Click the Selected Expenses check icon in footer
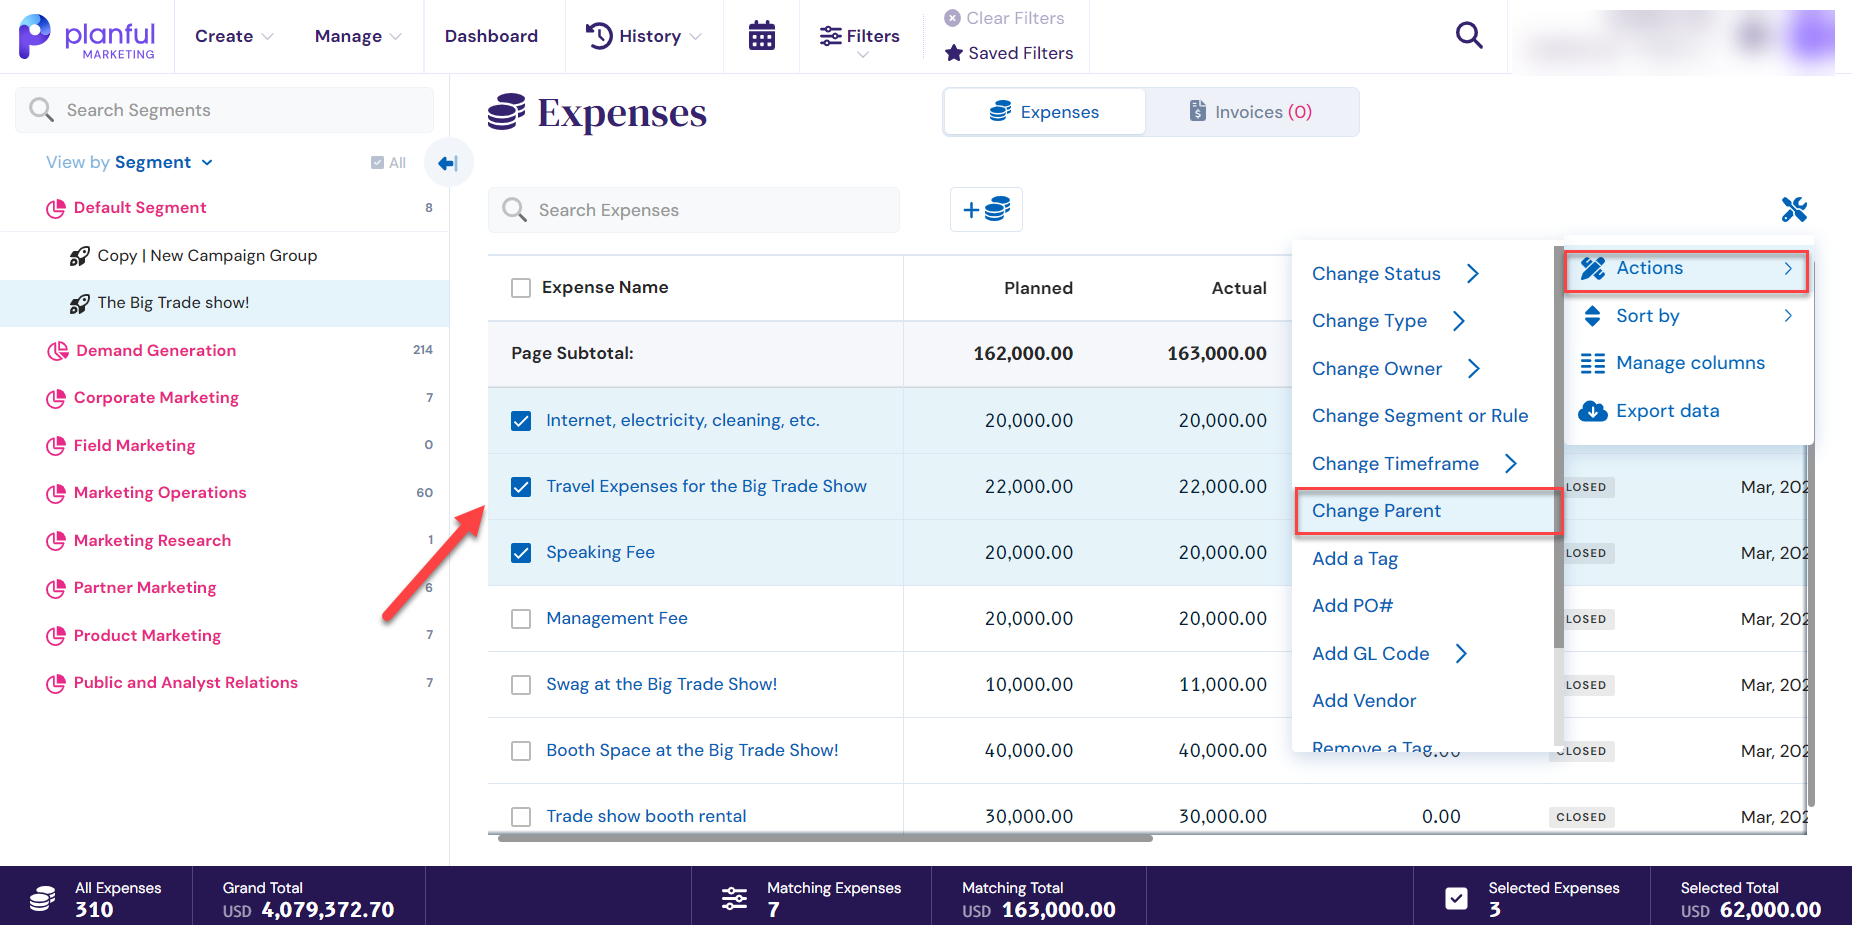Screen dimensions: 1852x925 click(1457, 898)
